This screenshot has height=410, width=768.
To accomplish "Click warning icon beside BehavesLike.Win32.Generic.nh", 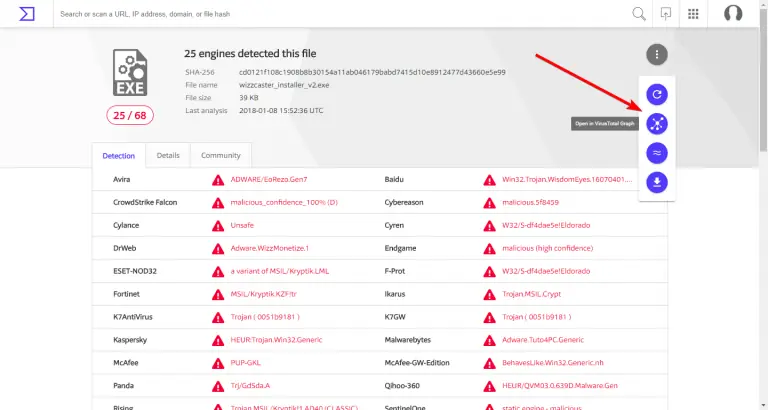I will (x=489, y=363).
